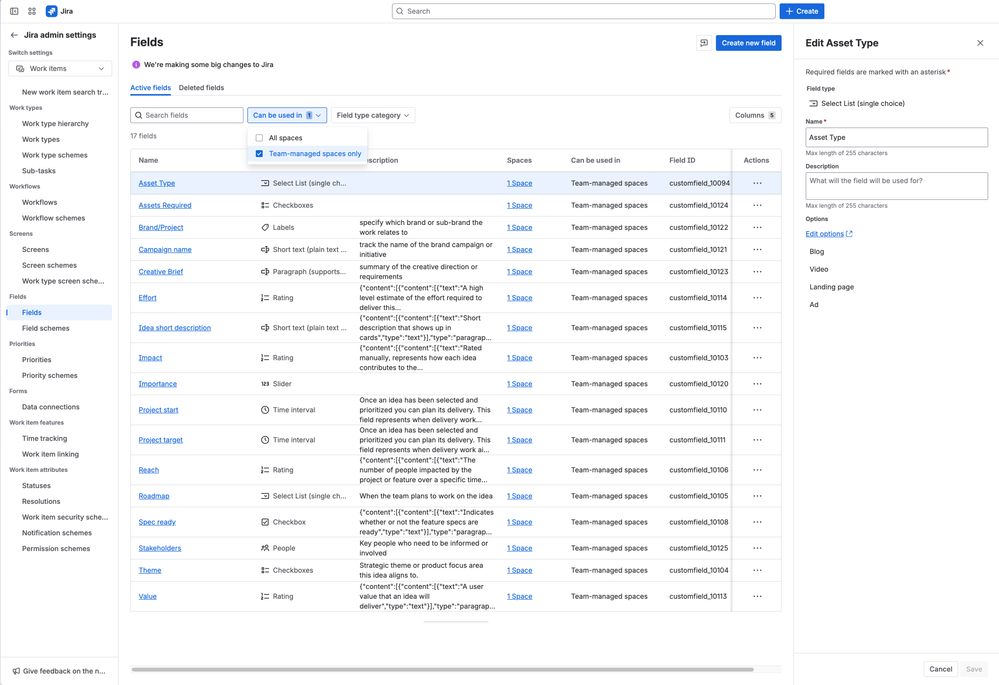Open the Creative Brief field link
The height and width of the screenshot is (685, 999).
click(x=161, y=271)
